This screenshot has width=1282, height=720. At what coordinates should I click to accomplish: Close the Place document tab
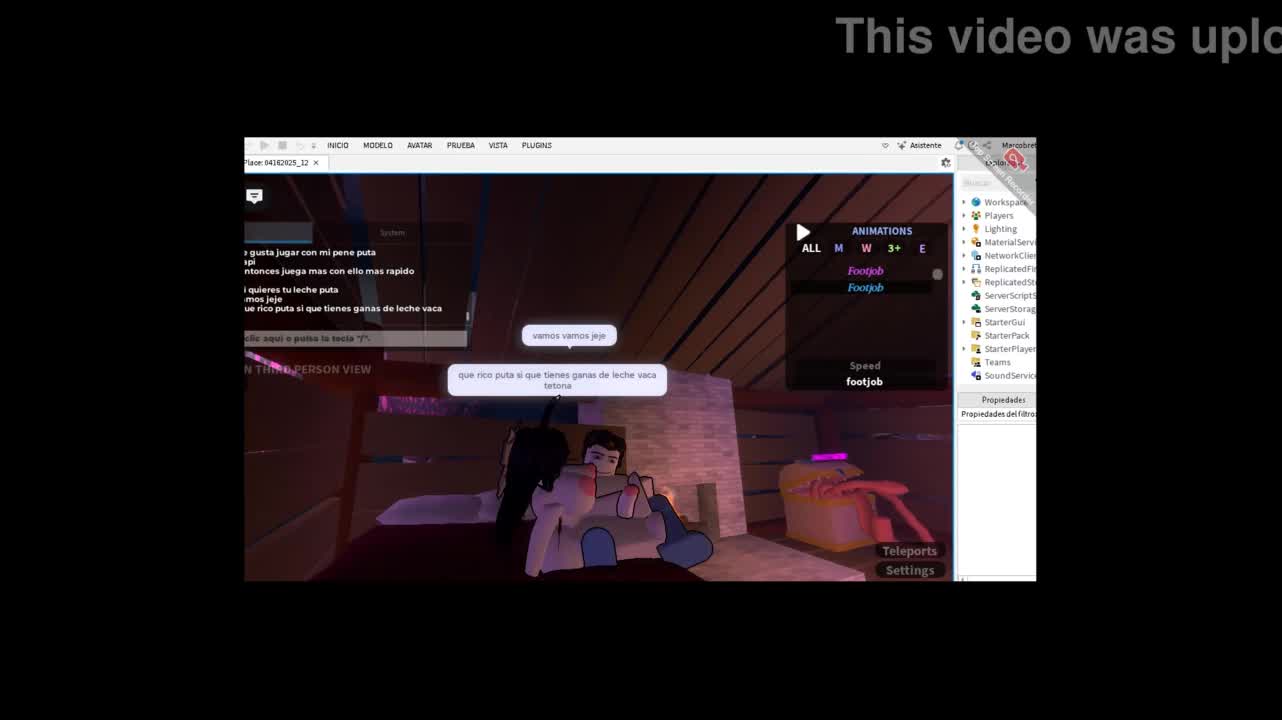coord(316,162)
